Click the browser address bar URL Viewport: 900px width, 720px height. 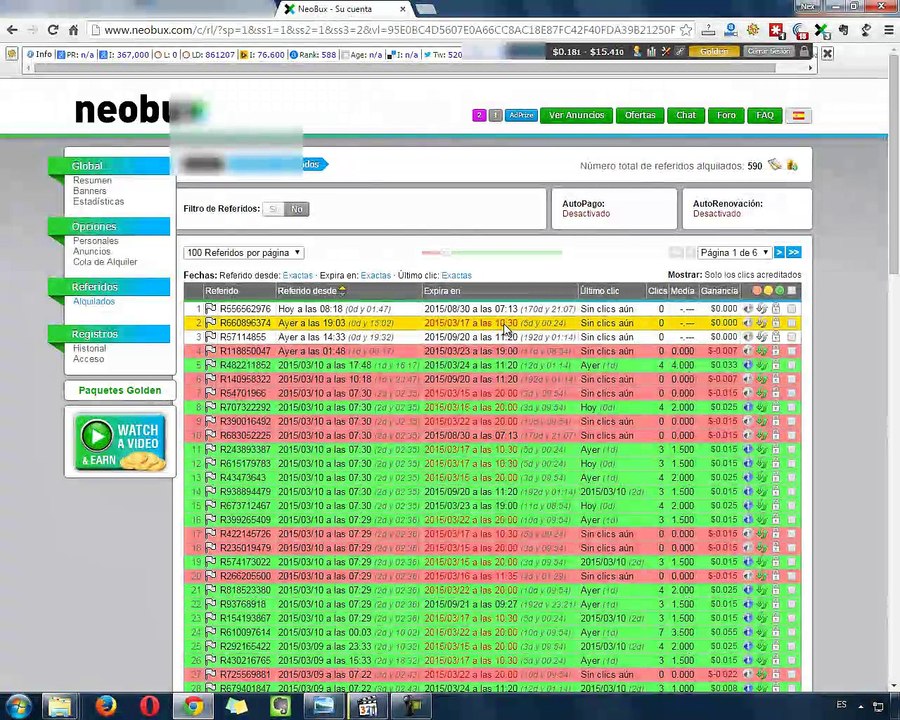[x=389, y=30]
